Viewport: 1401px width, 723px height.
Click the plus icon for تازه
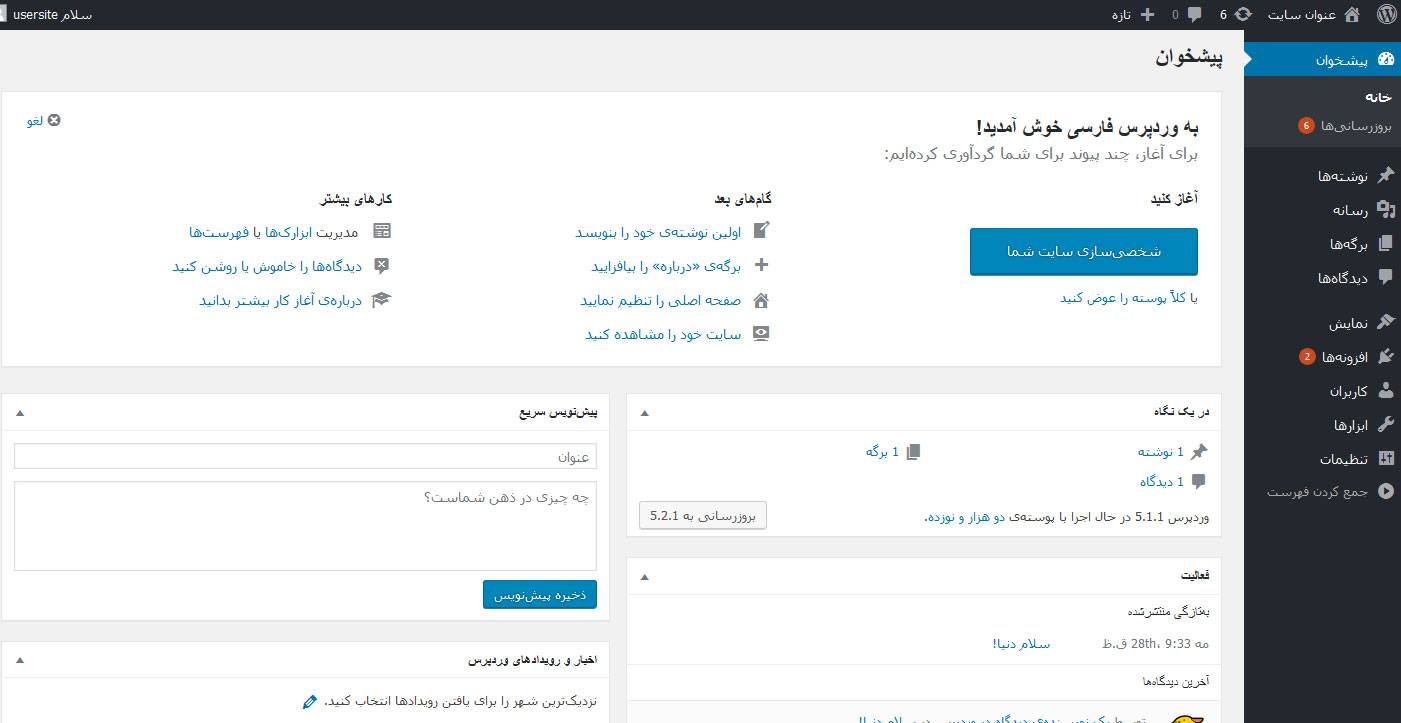click(1146, 15)
